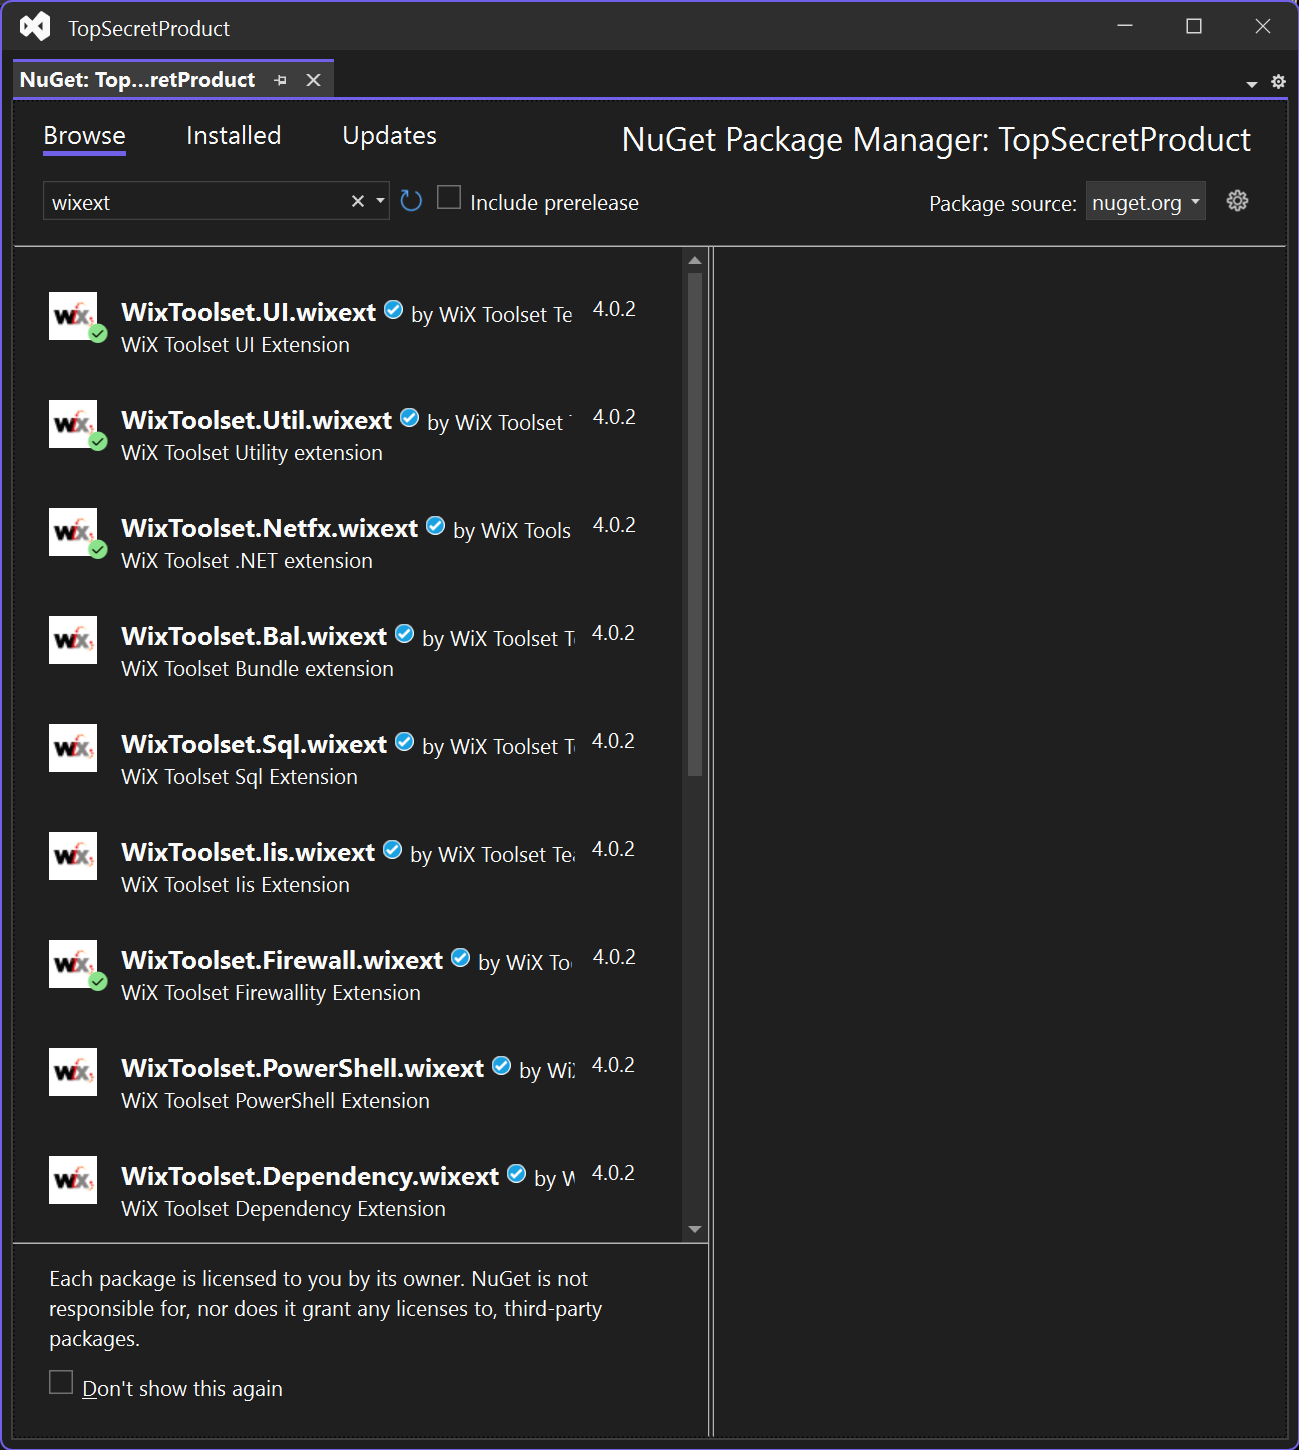Check Don't show this again

tap(61, 1381)
